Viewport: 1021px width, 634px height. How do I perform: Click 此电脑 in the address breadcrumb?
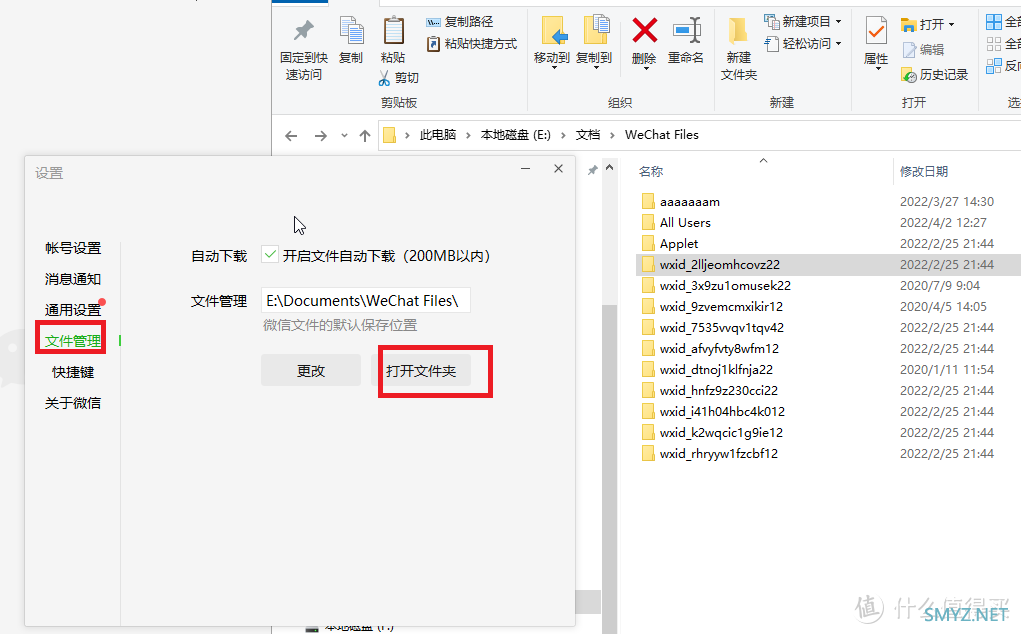[438, 135]
